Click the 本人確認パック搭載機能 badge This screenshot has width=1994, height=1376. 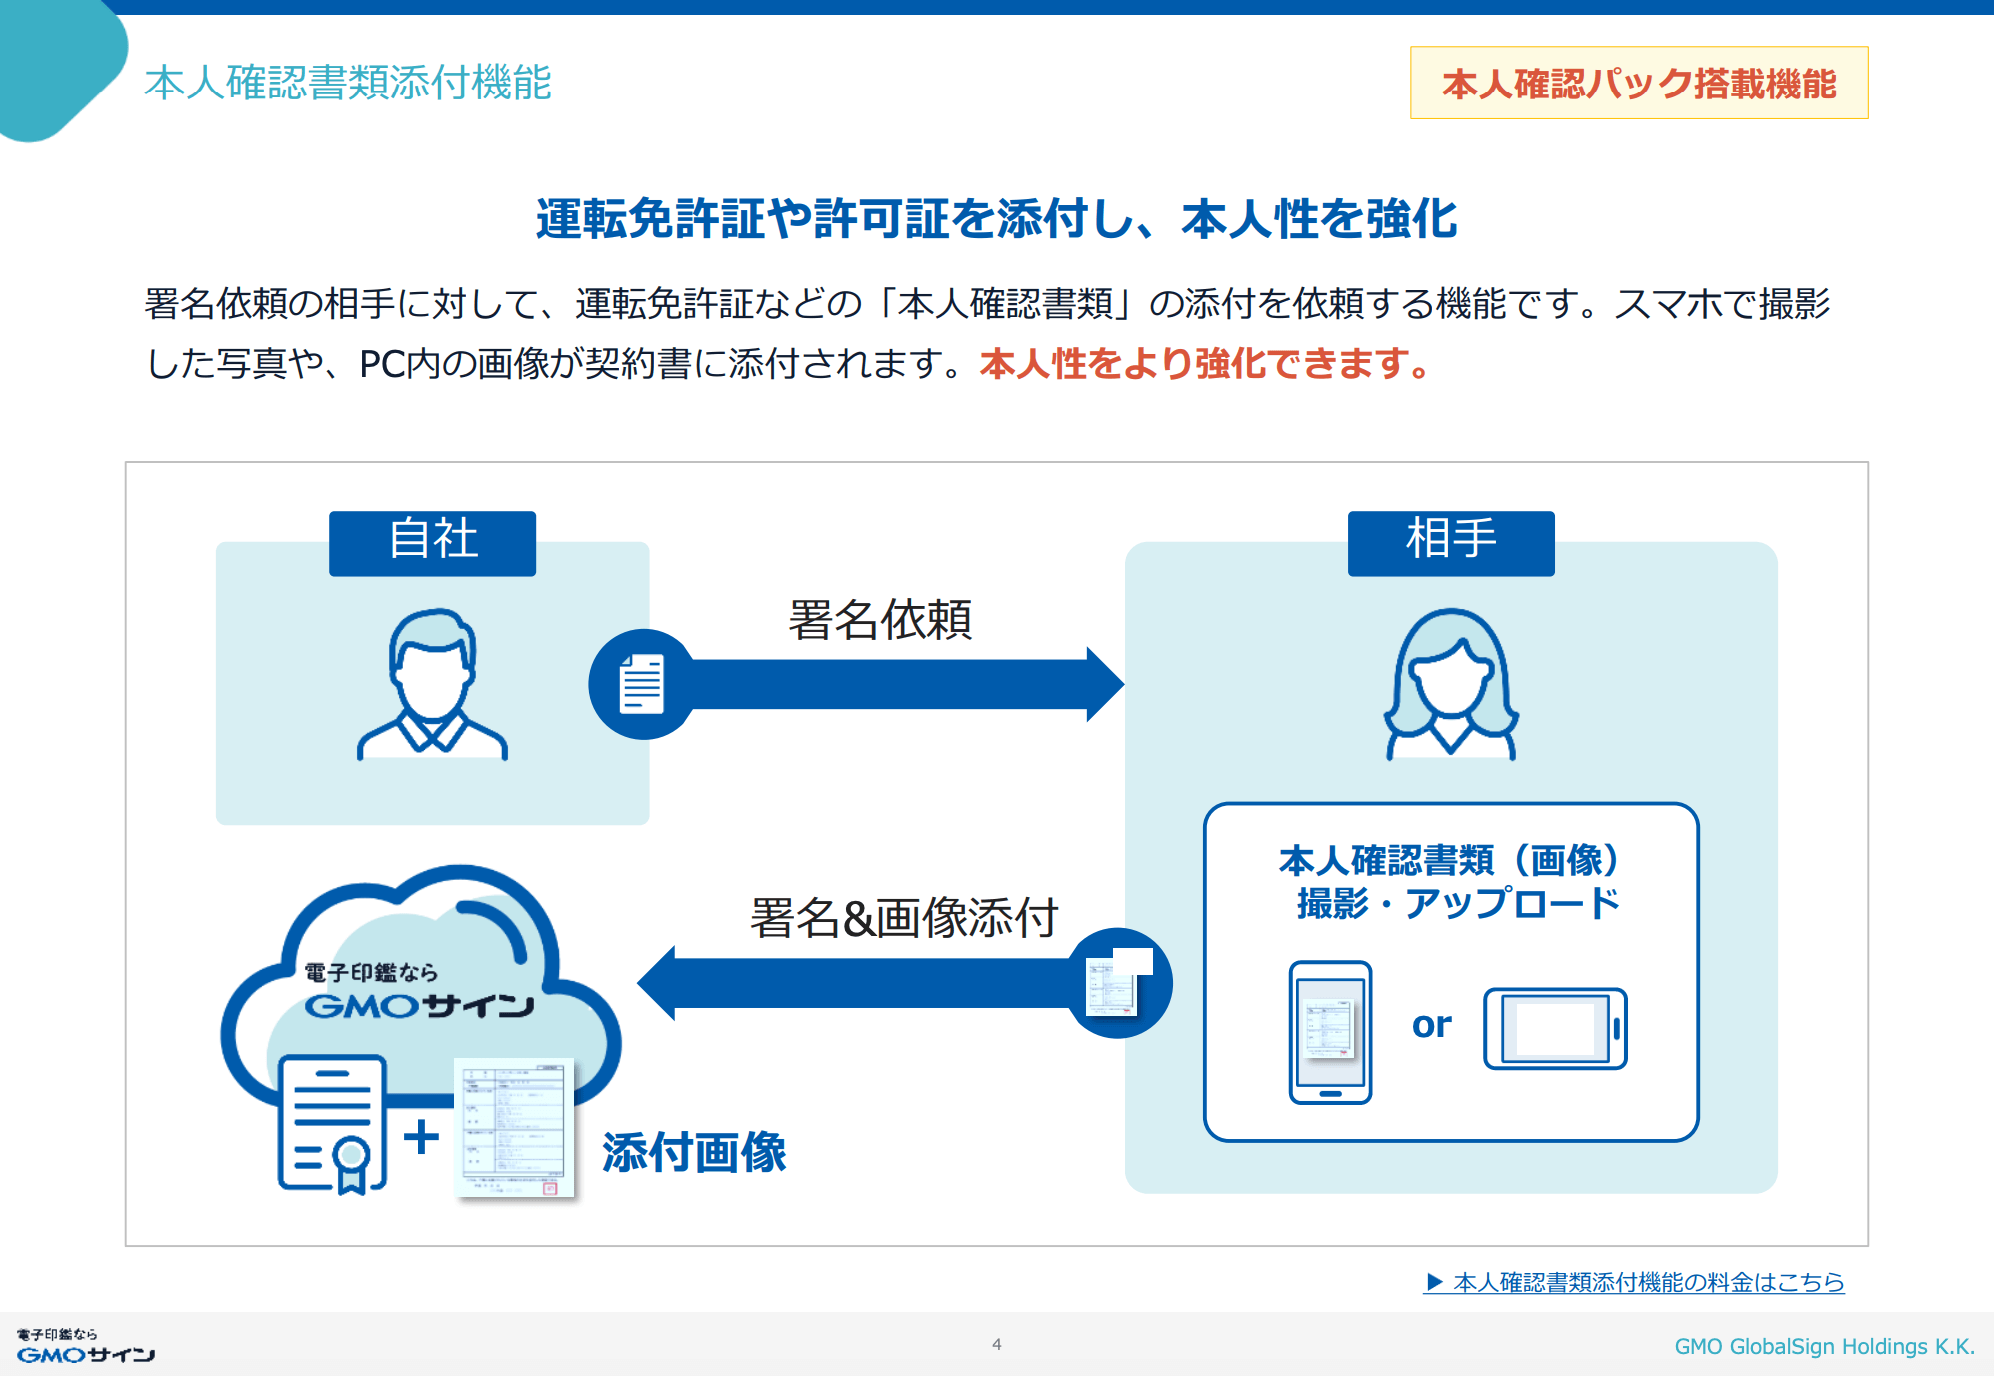pos(1638,83)
